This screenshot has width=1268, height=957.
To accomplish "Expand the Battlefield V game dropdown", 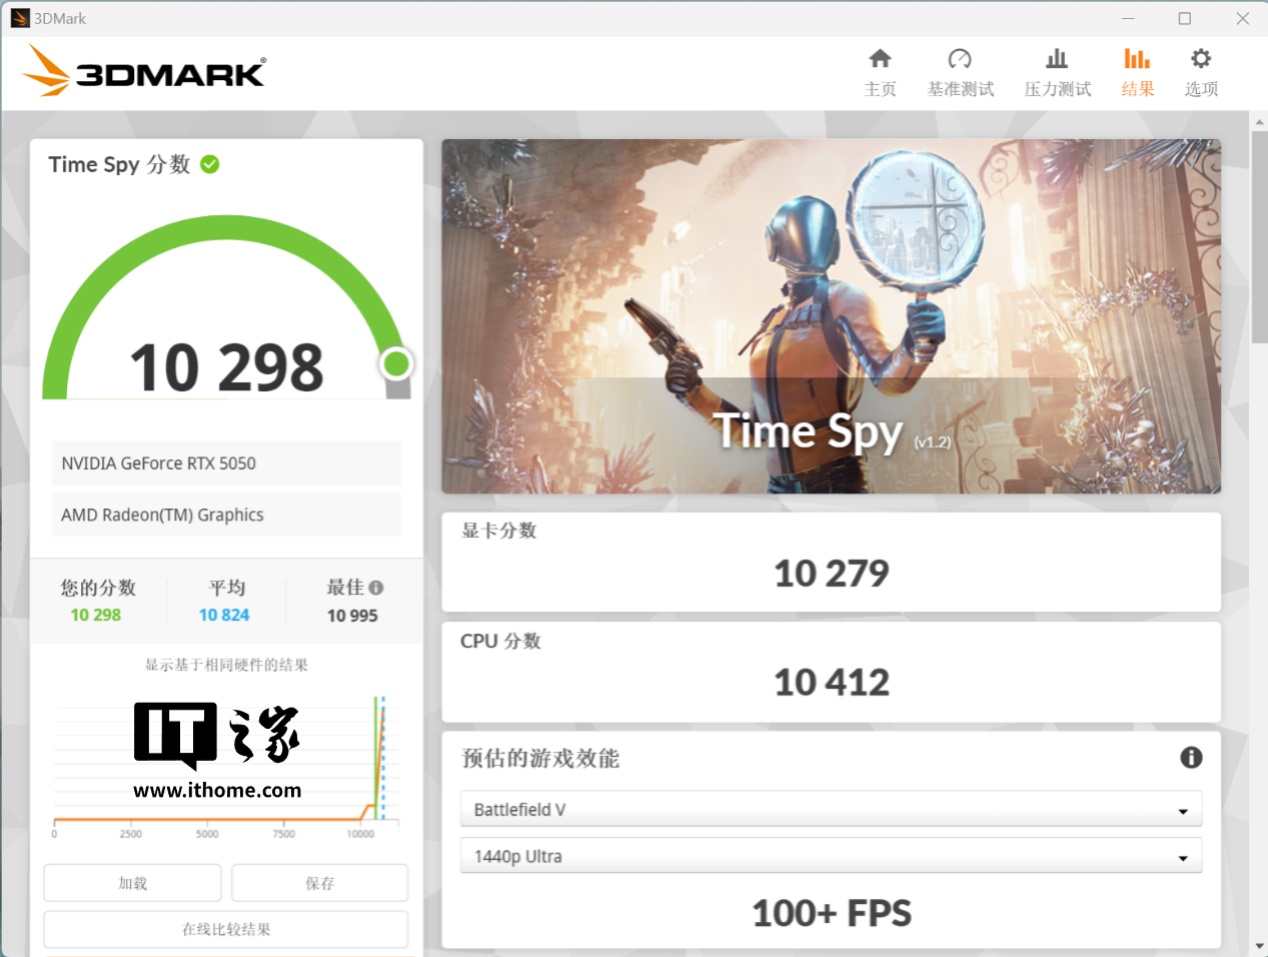I will (x=831, y=810).
